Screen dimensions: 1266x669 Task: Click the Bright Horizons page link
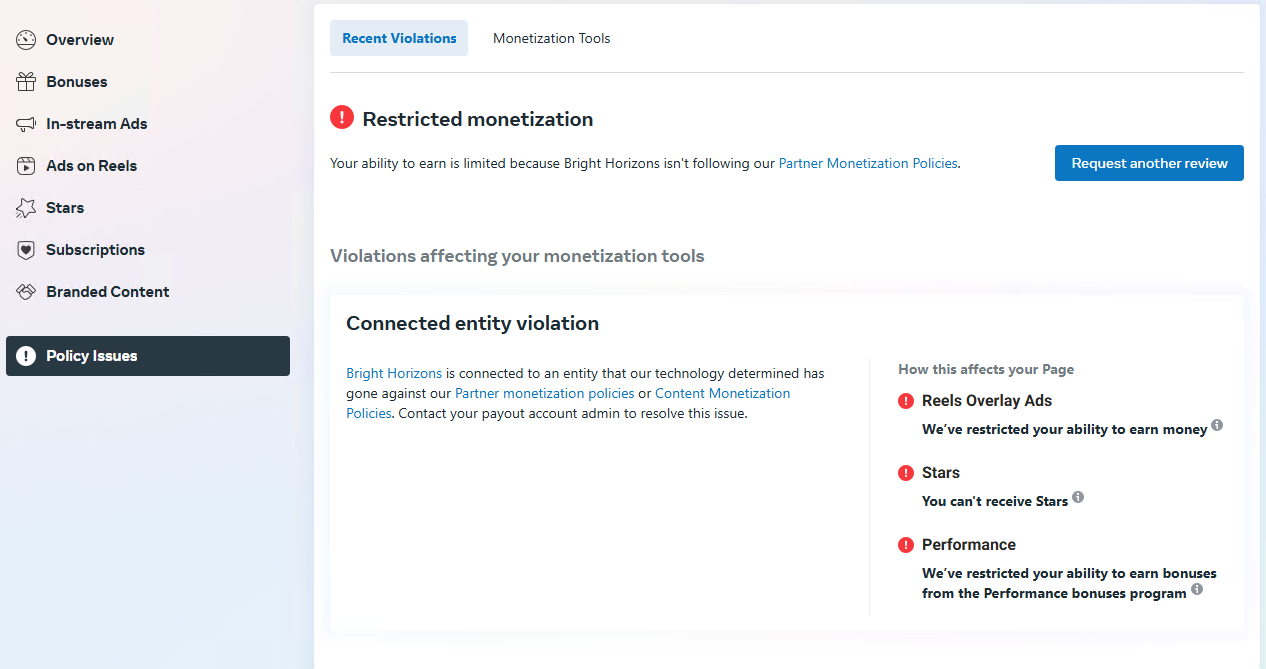(394, 373)
